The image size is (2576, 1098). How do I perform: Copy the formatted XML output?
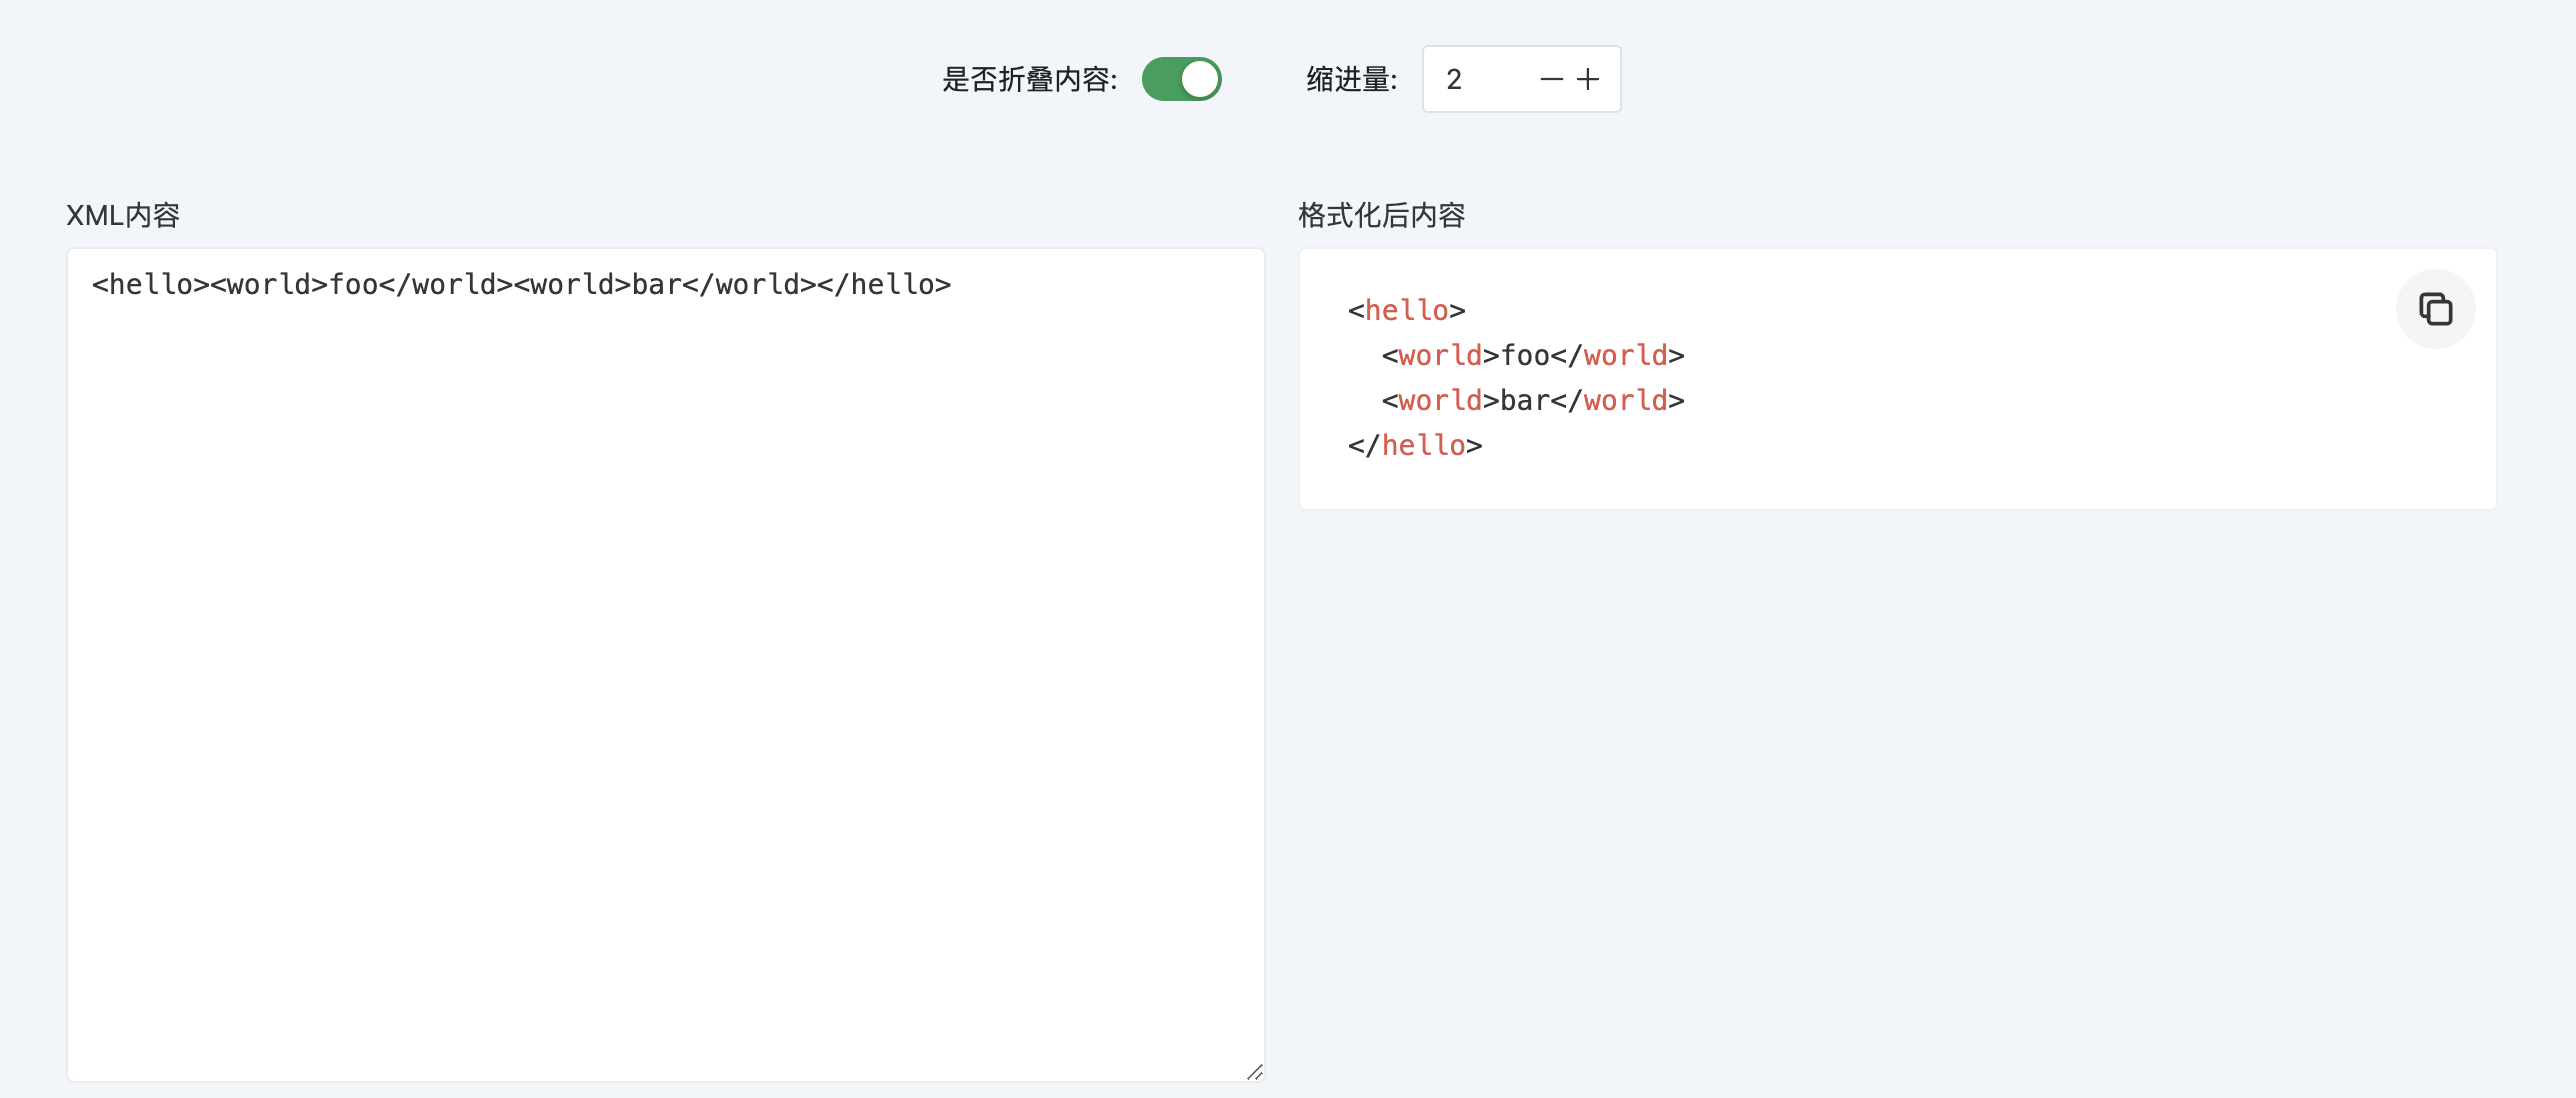point(2435,309)
